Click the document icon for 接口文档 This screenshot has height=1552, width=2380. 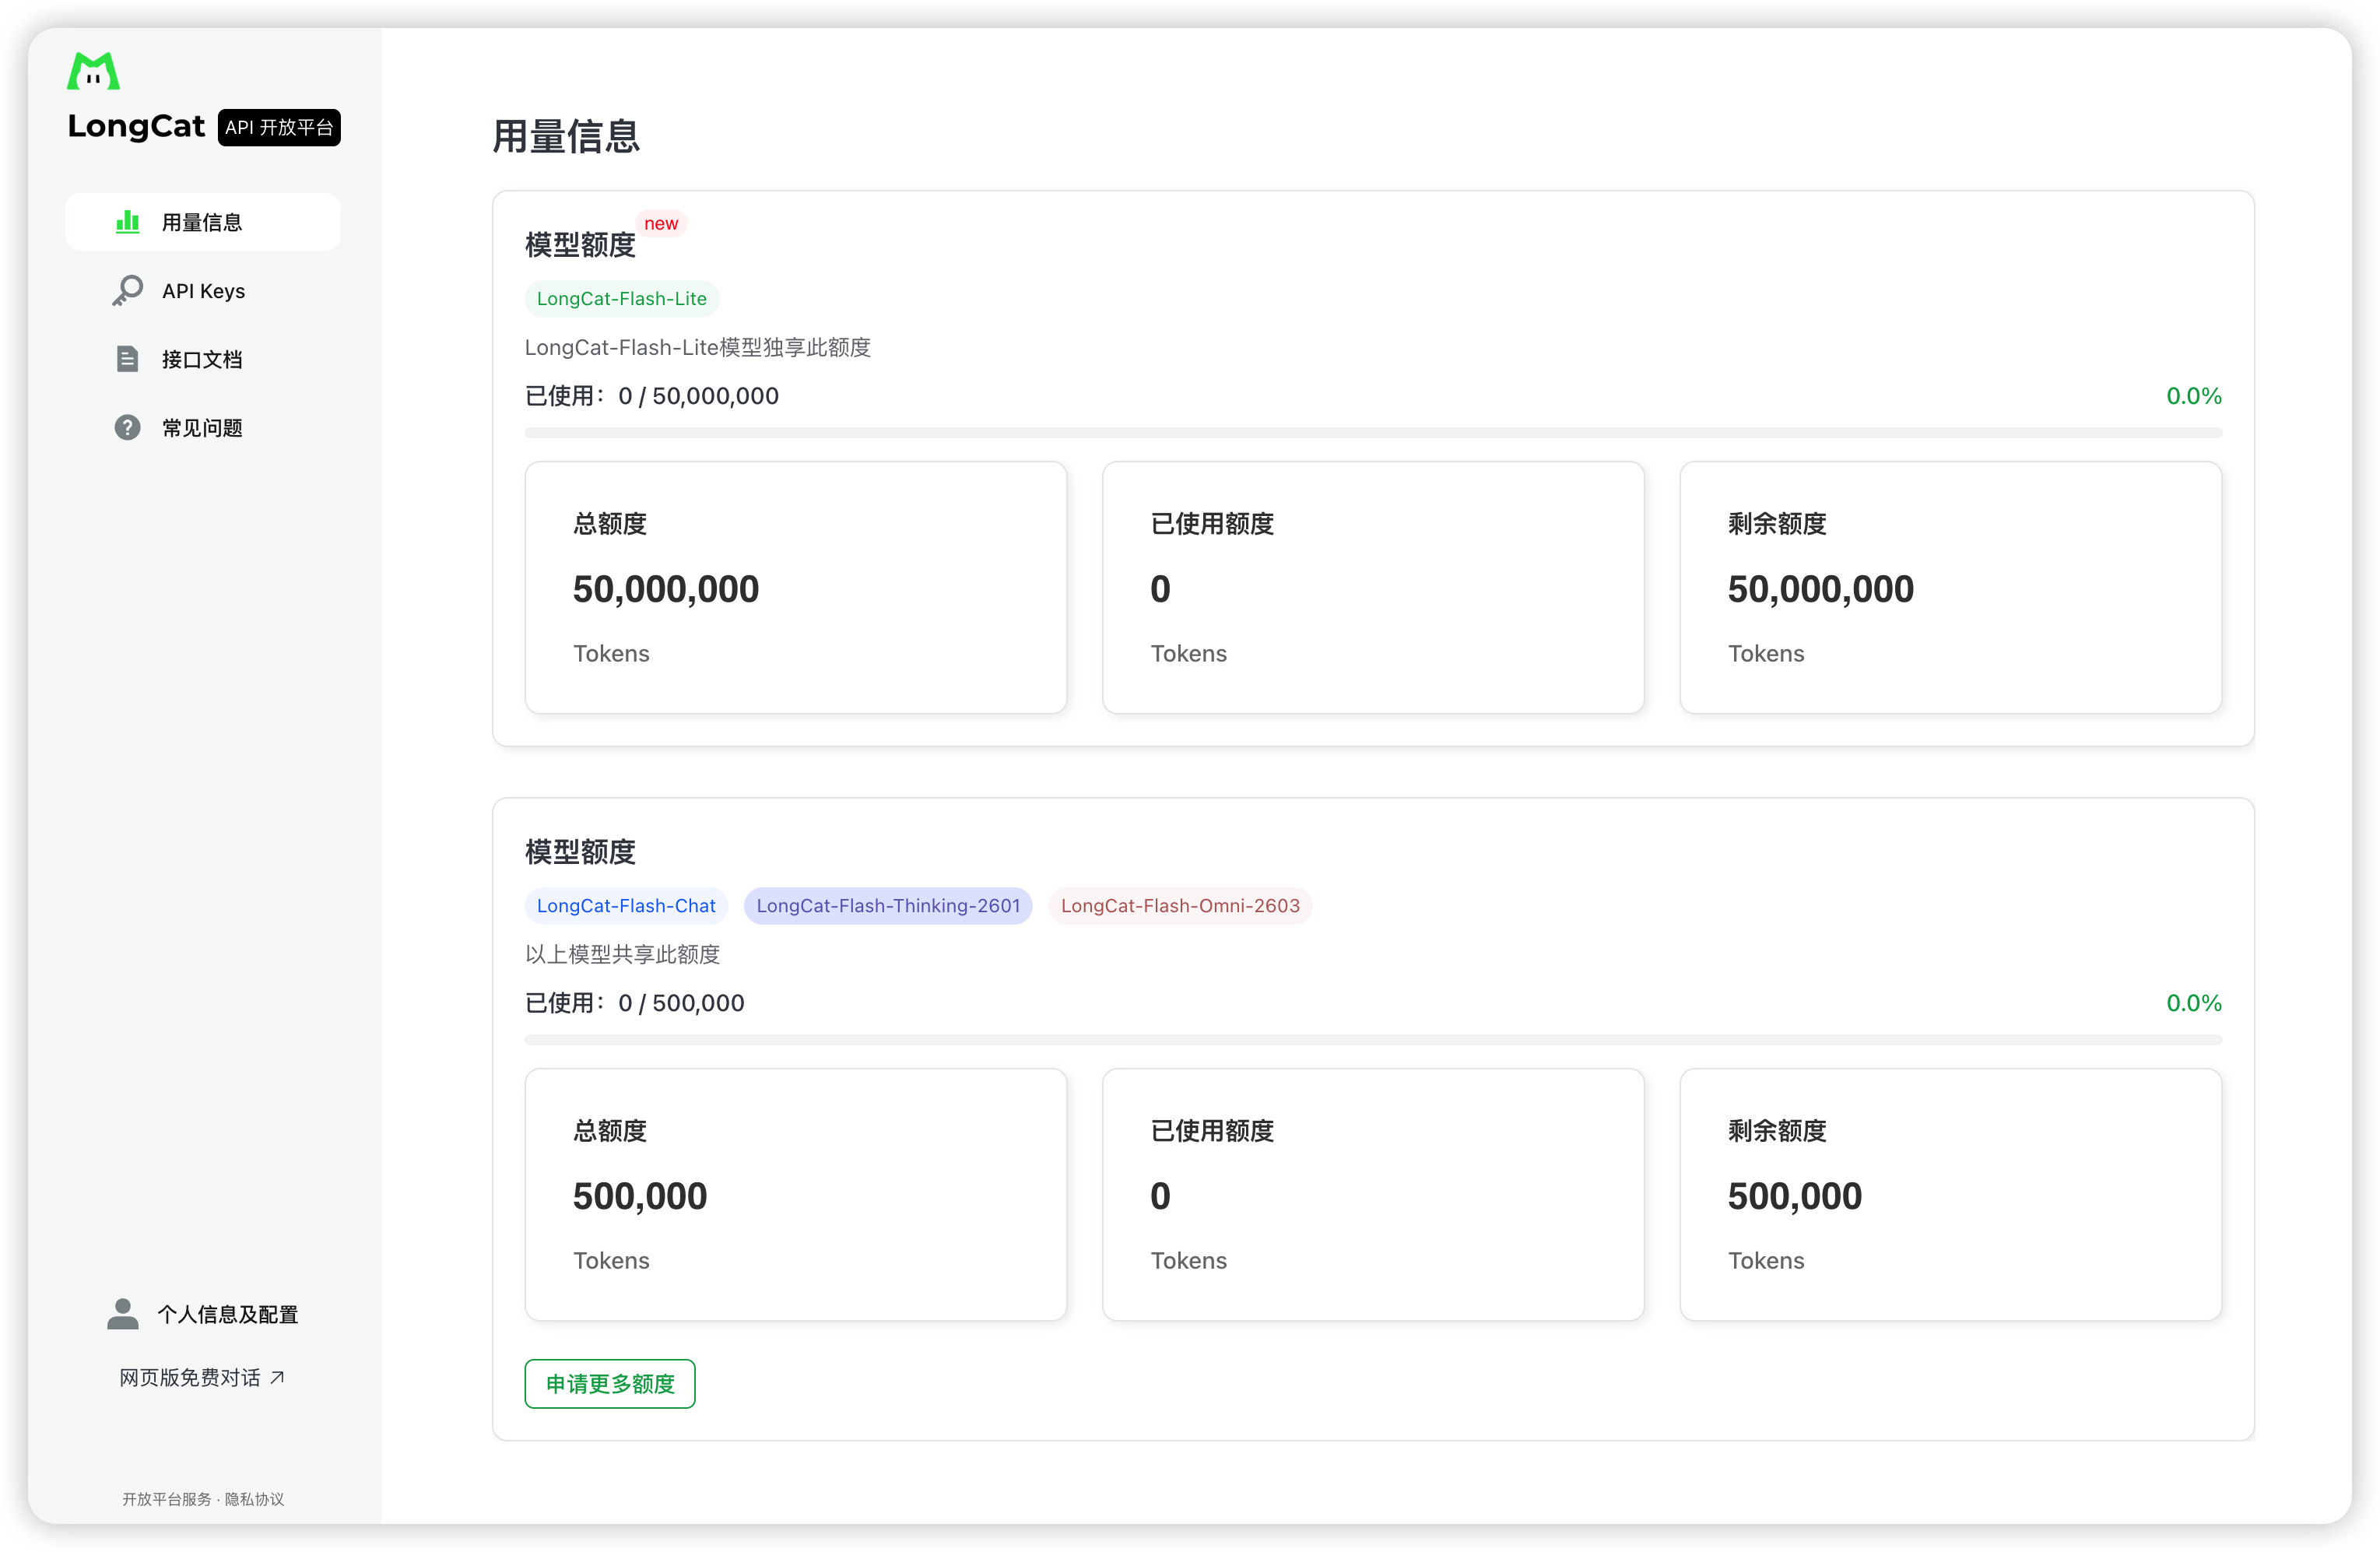point(127,359)
